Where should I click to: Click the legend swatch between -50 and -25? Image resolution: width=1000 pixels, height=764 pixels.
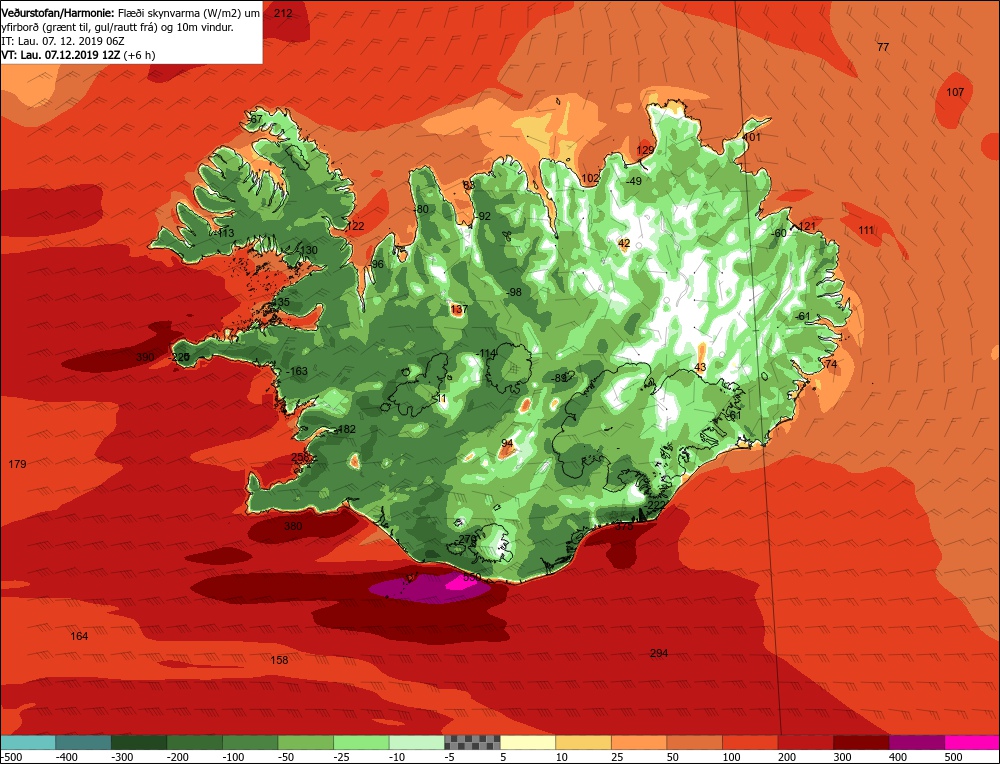point(305,742)
